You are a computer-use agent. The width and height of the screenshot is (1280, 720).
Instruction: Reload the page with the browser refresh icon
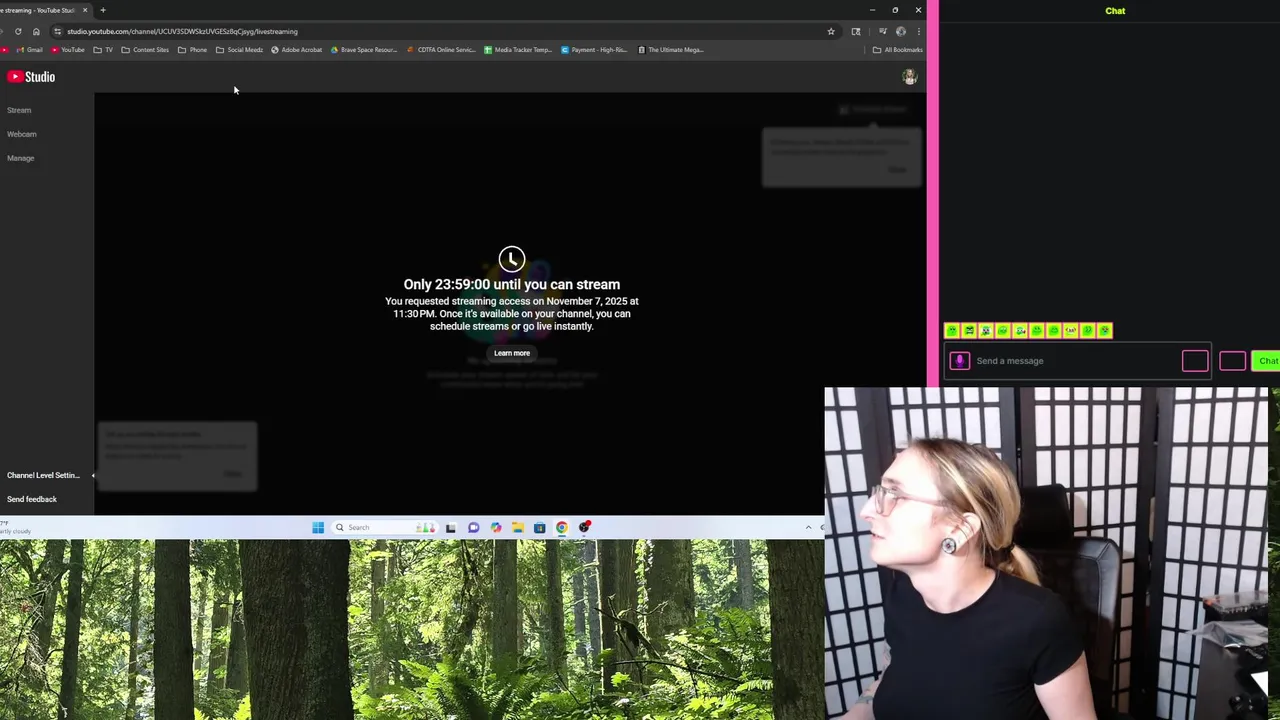pyautogui.click(x=18, y=31)
